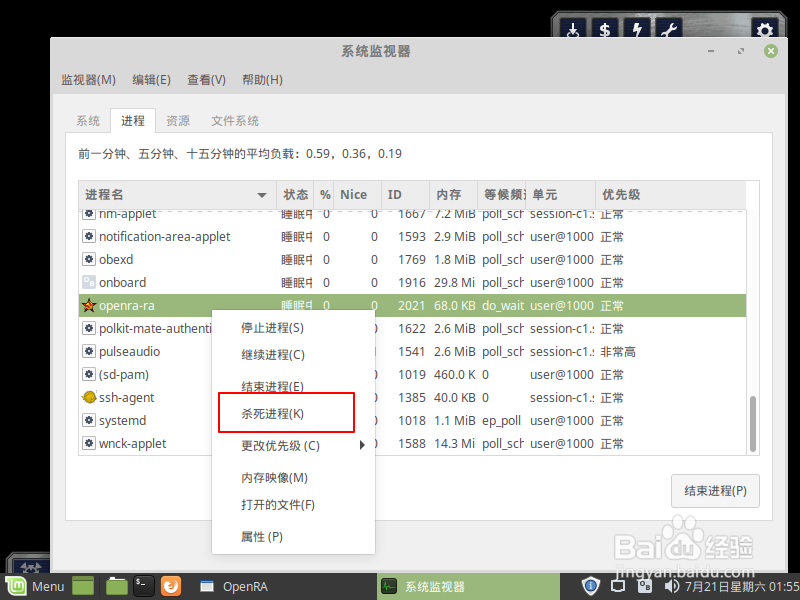Open Linux Mint Menu button
This screenshot has height=600, width=800.
[35, 586]
